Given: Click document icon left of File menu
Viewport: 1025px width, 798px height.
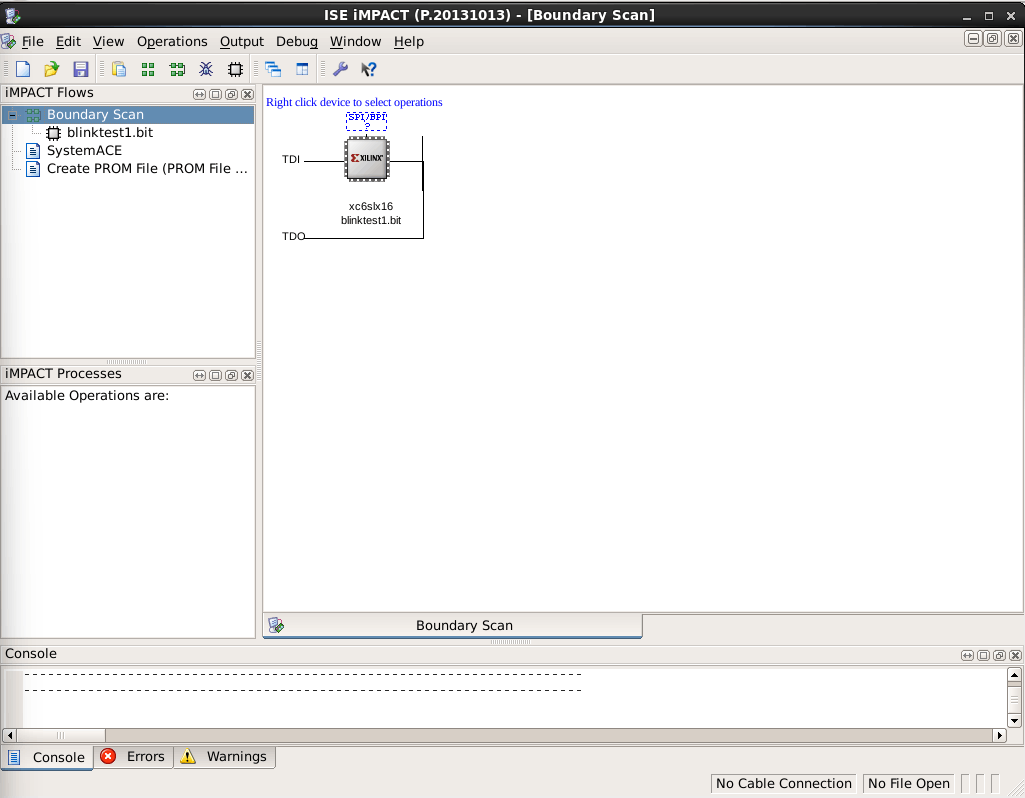Looking at the screenshot, I should (8, 41).
